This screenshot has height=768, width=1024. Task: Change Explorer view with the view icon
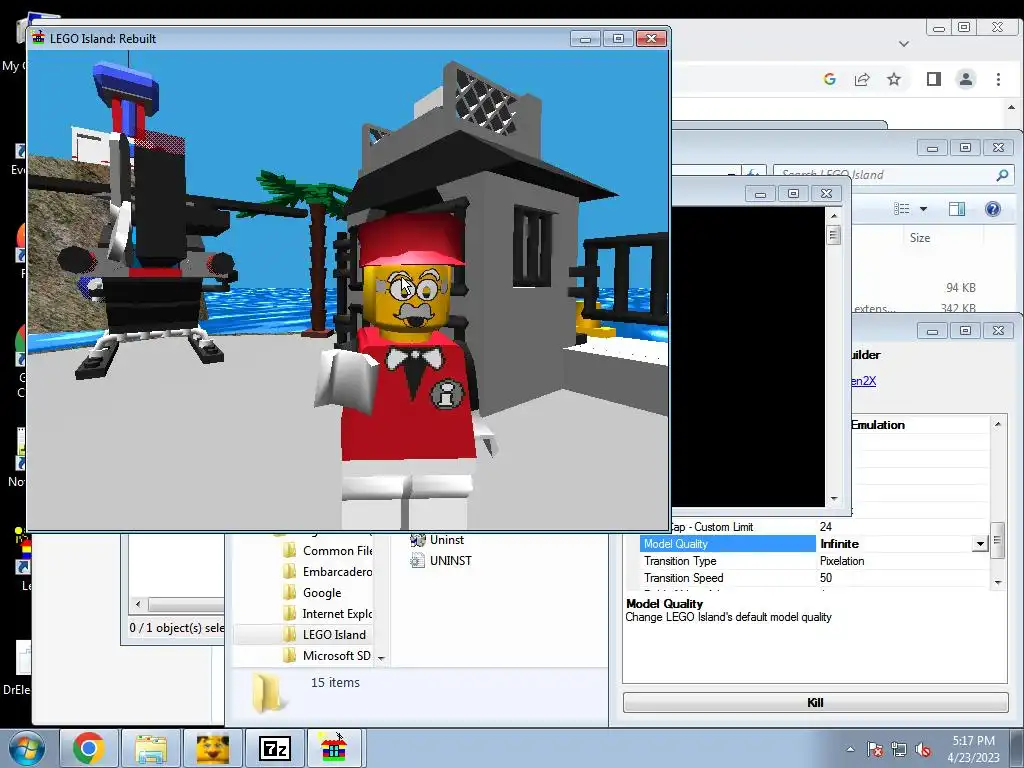click(902, 208)
